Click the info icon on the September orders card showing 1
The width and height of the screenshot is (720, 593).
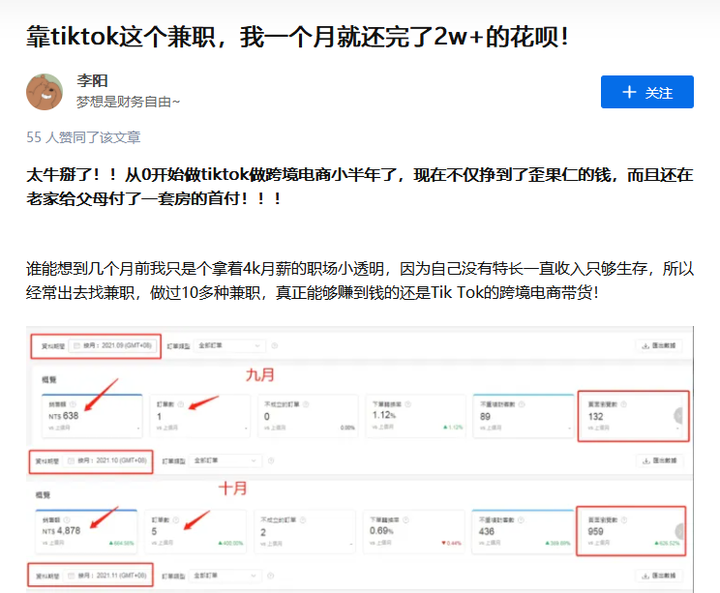coord(180,404)
